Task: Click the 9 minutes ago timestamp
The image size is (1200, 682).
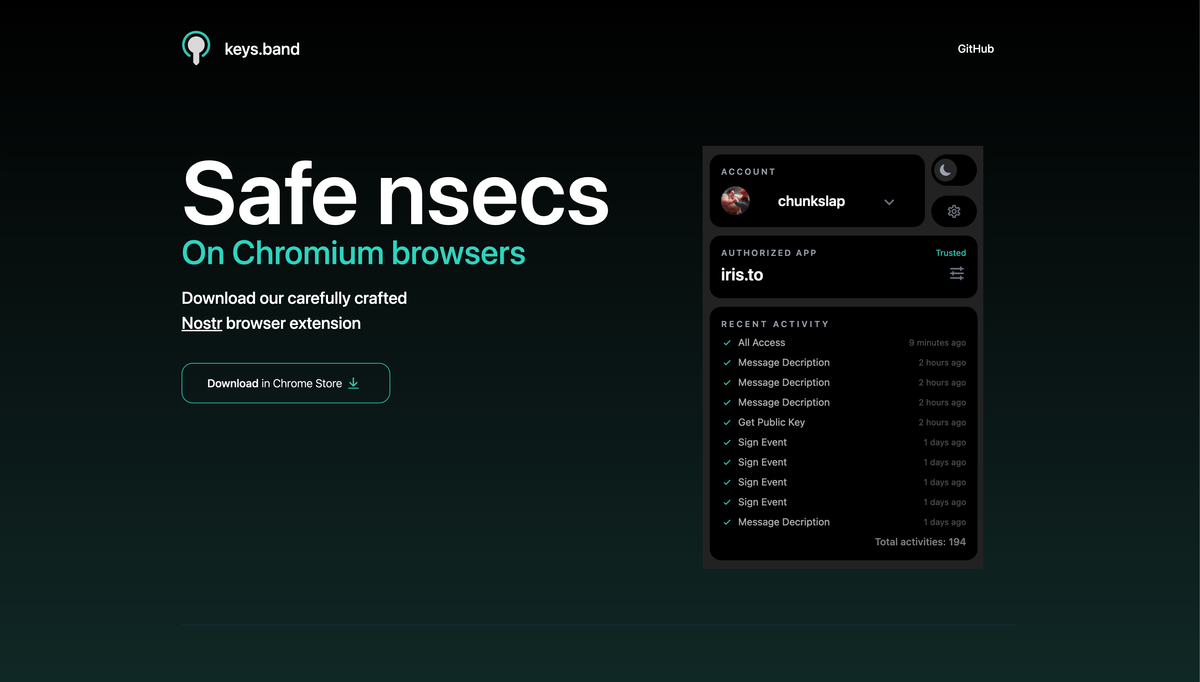Action: click(937, 342)
